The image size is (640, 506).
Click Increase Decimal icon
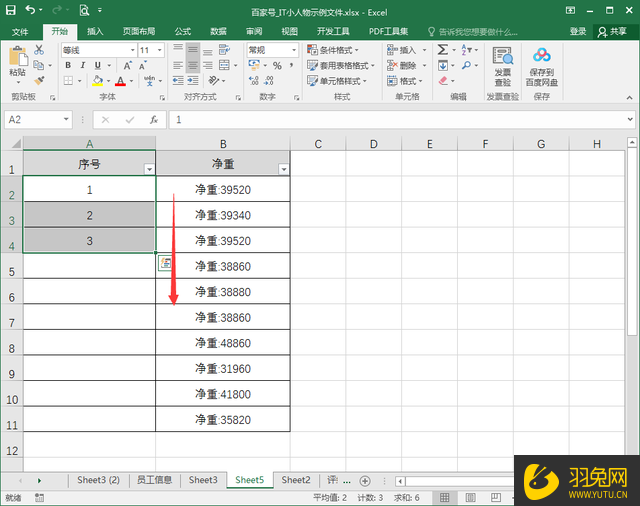pyautogui.click(x=253, y=81)
